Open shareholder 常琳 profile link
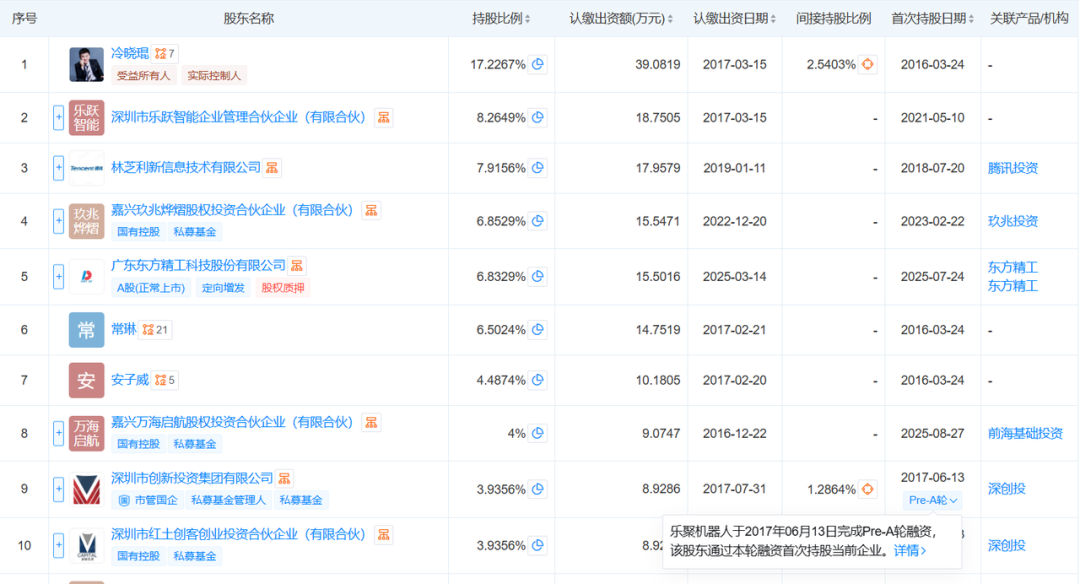This screenshot has height=584, width=1080. click(123, 329)
